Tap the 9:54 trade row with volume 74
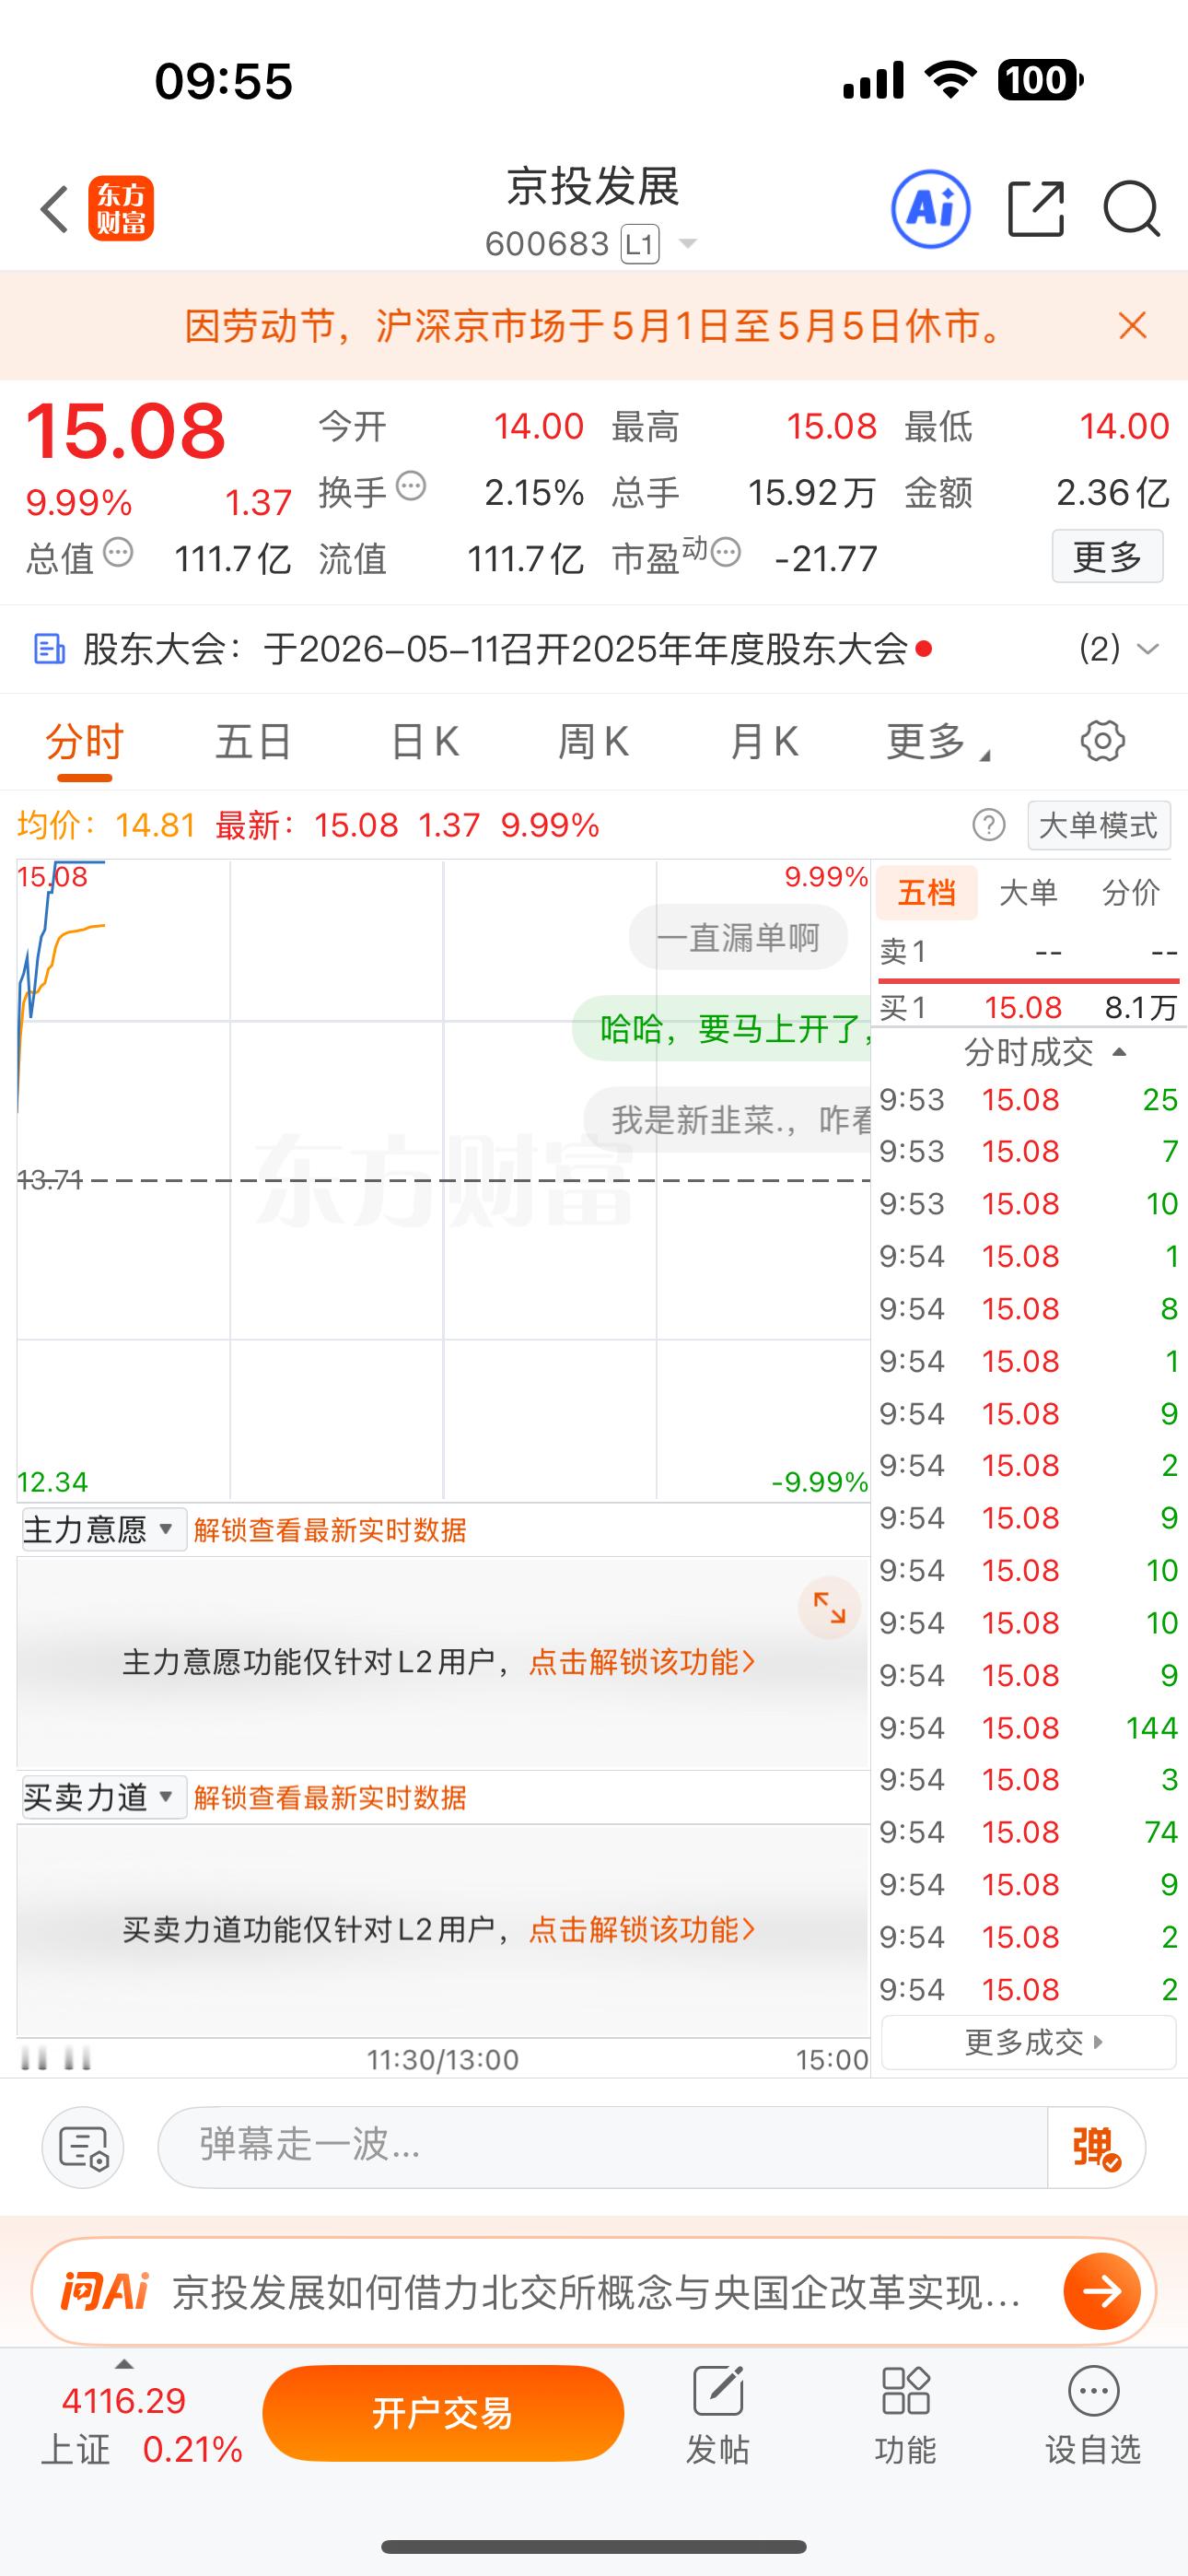 [1028, 1832]
